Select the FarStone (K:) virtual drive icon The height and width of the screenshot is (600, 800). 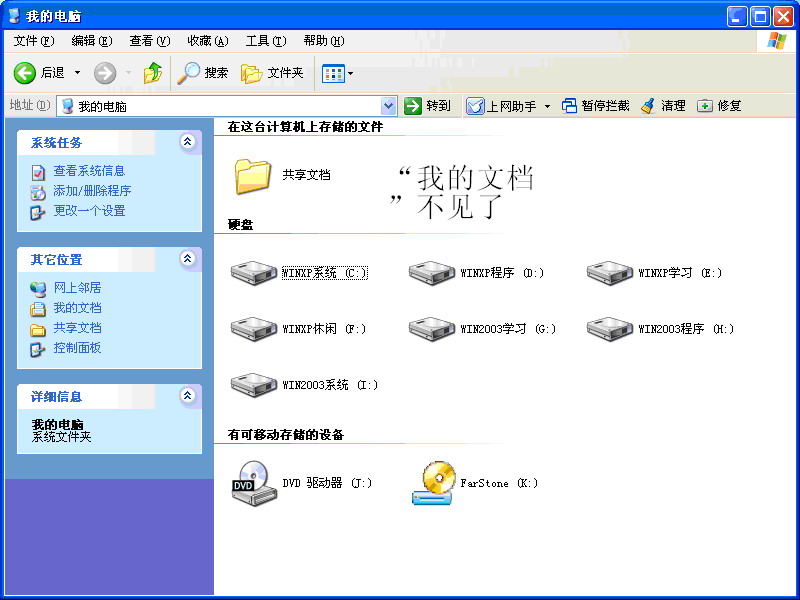[434, 484]
